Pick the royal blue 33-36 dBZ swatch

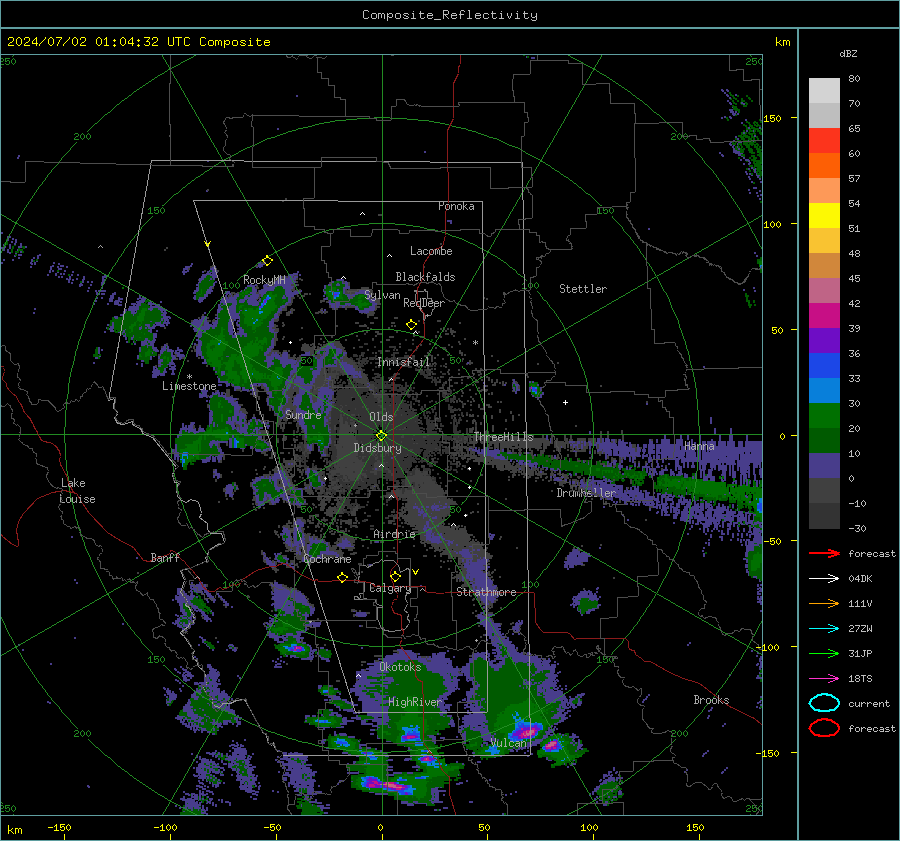pyautogui.click(x=824, y=366)
